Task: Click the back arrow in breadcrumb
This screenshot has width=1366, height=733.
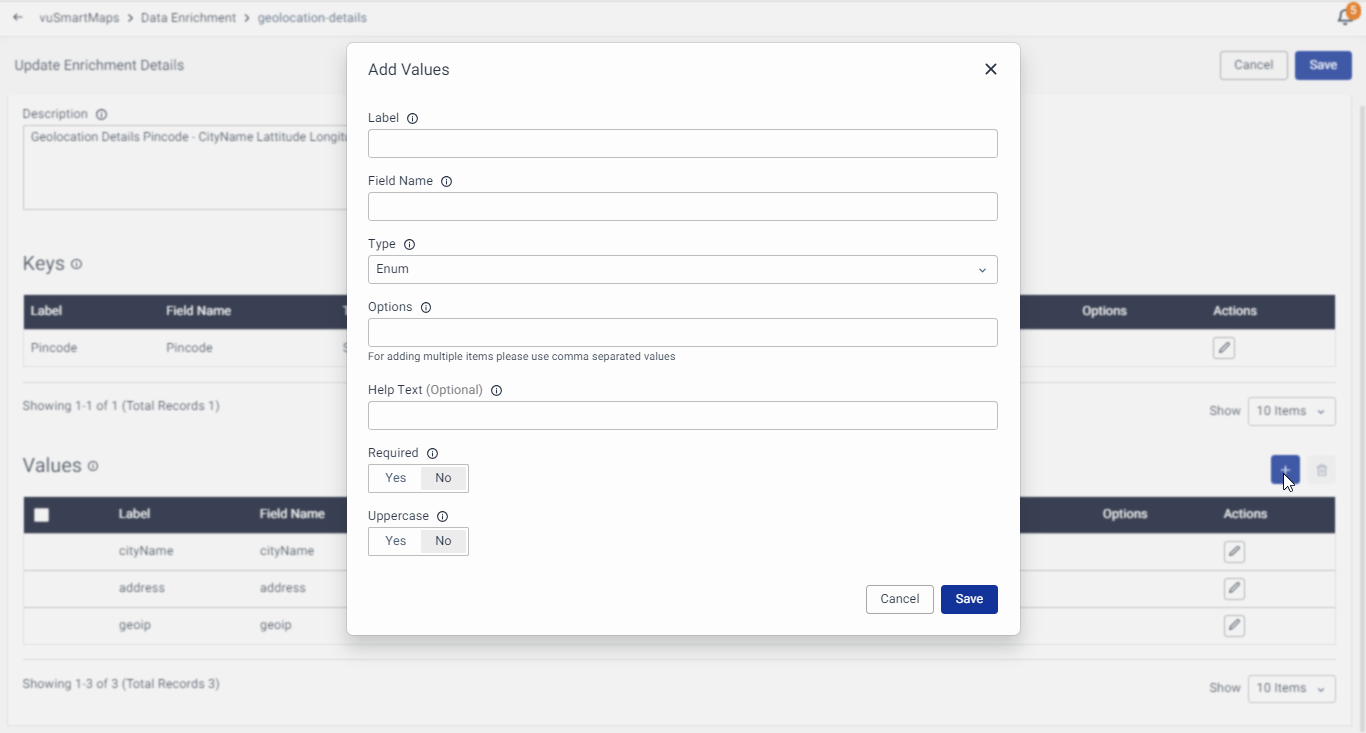Action: click(18, 17)
